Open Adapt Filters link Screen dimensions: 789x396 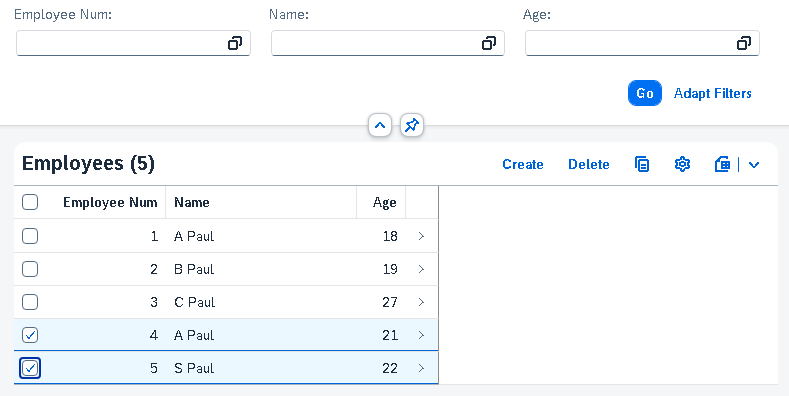713,93
